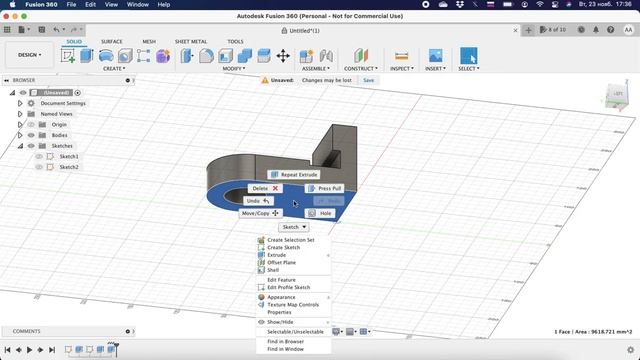Open the timeline settings gear icon
The height and width of the screenshot is (360, 640).
[630, 350]
